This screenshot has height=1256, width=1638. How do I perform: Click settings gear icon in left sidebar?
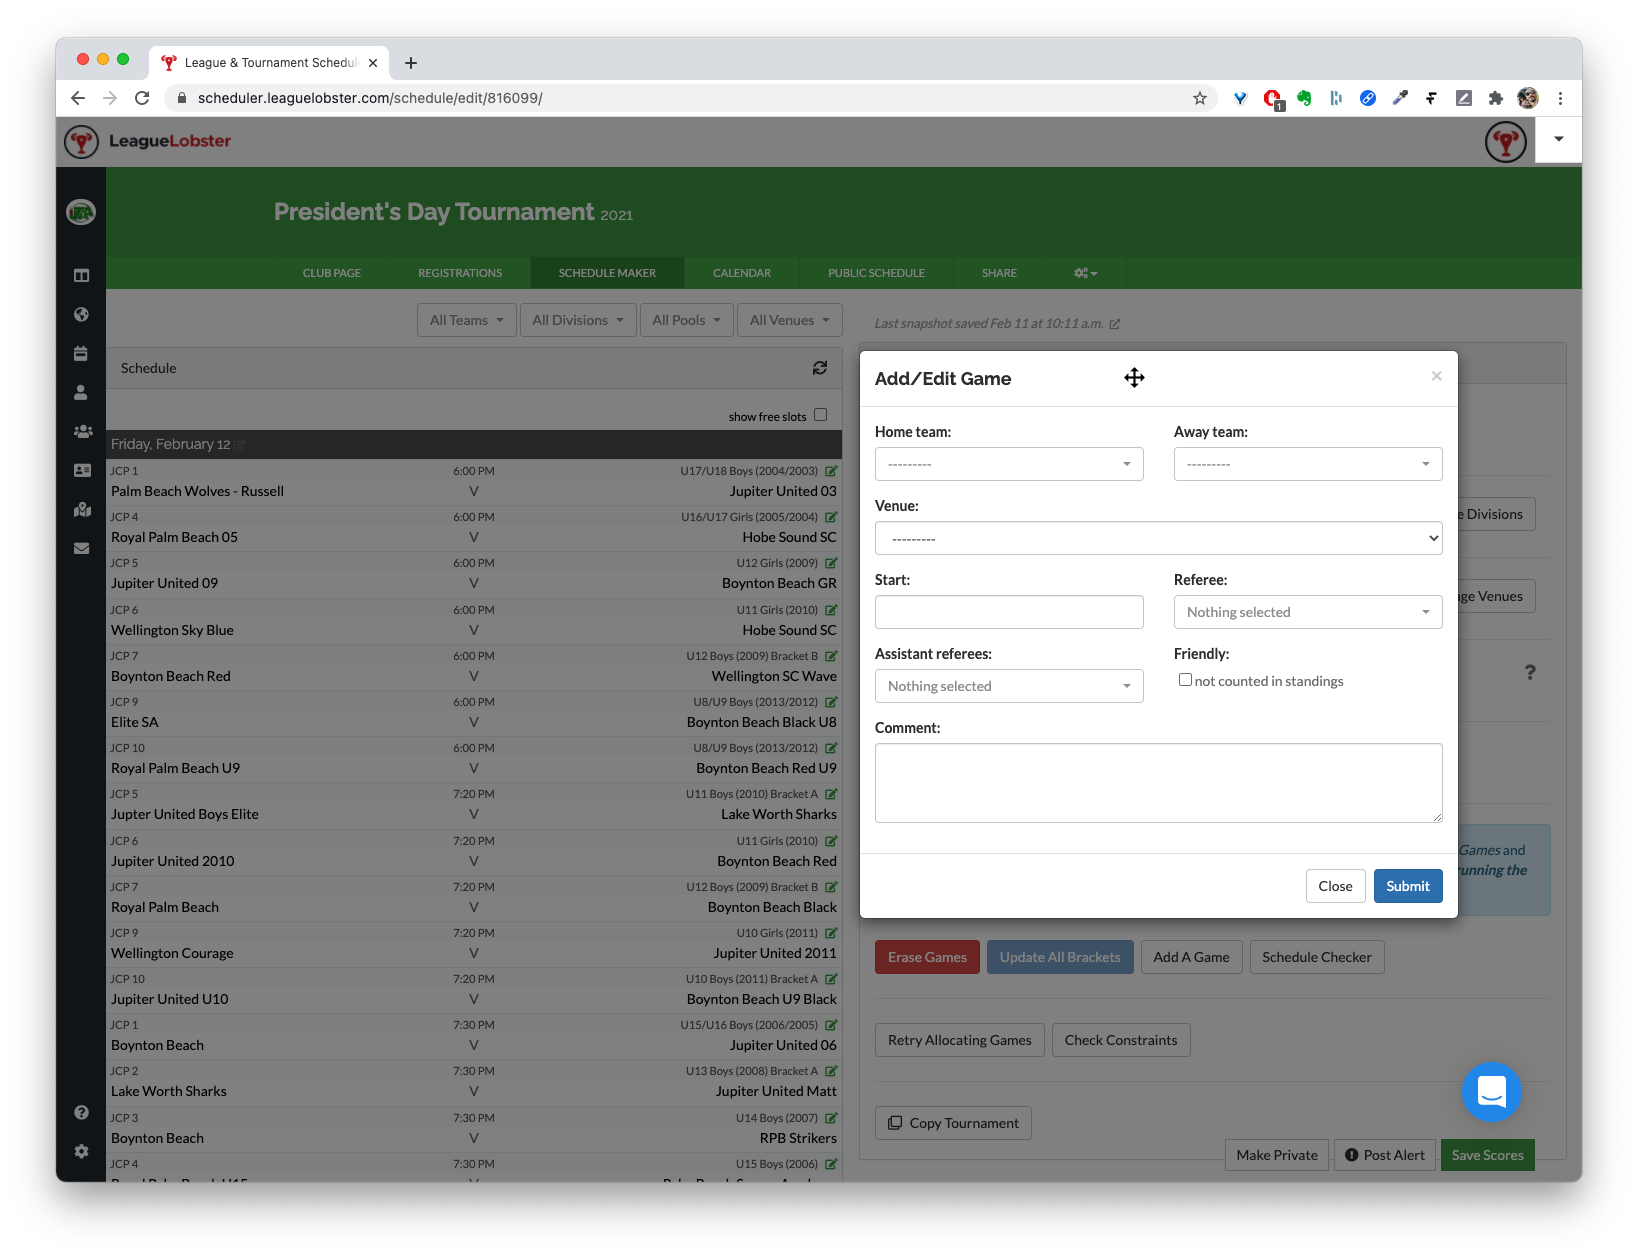point(81,1151)
